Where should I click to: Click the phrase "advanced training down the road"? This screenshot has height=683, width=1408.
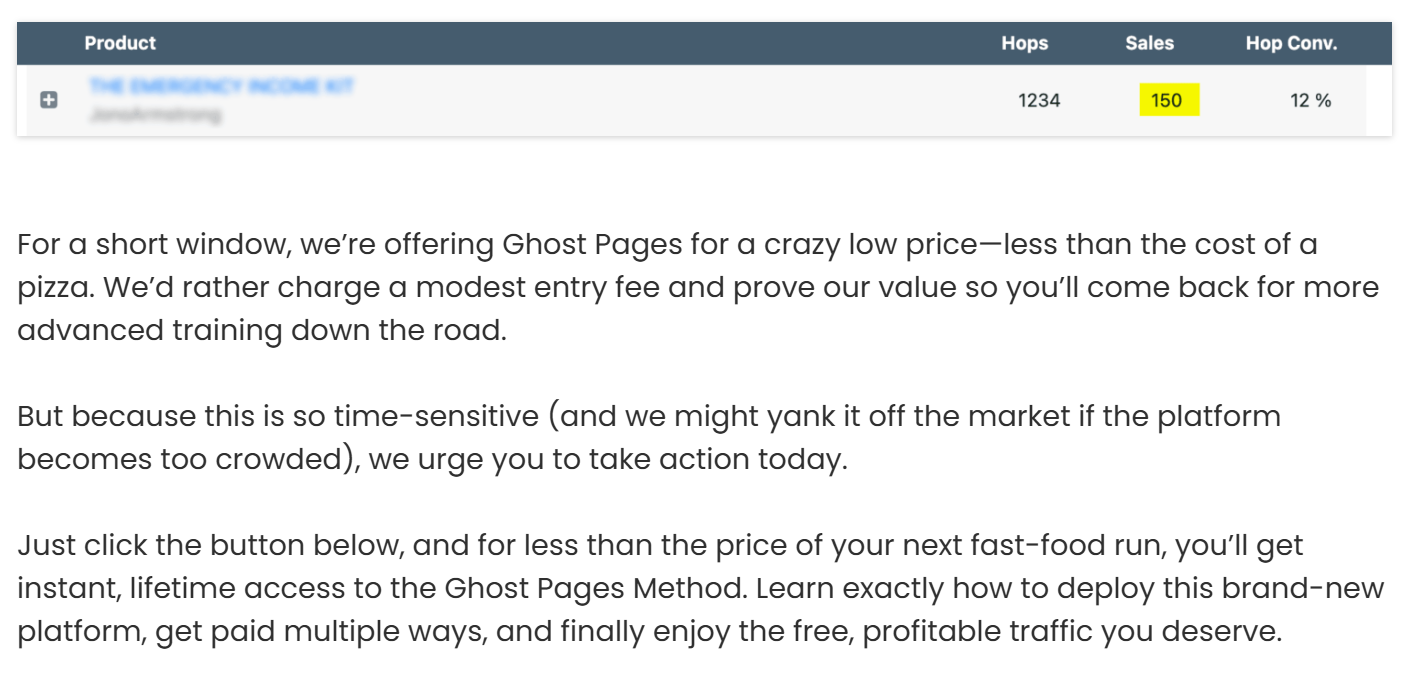[x=262, y=330]
